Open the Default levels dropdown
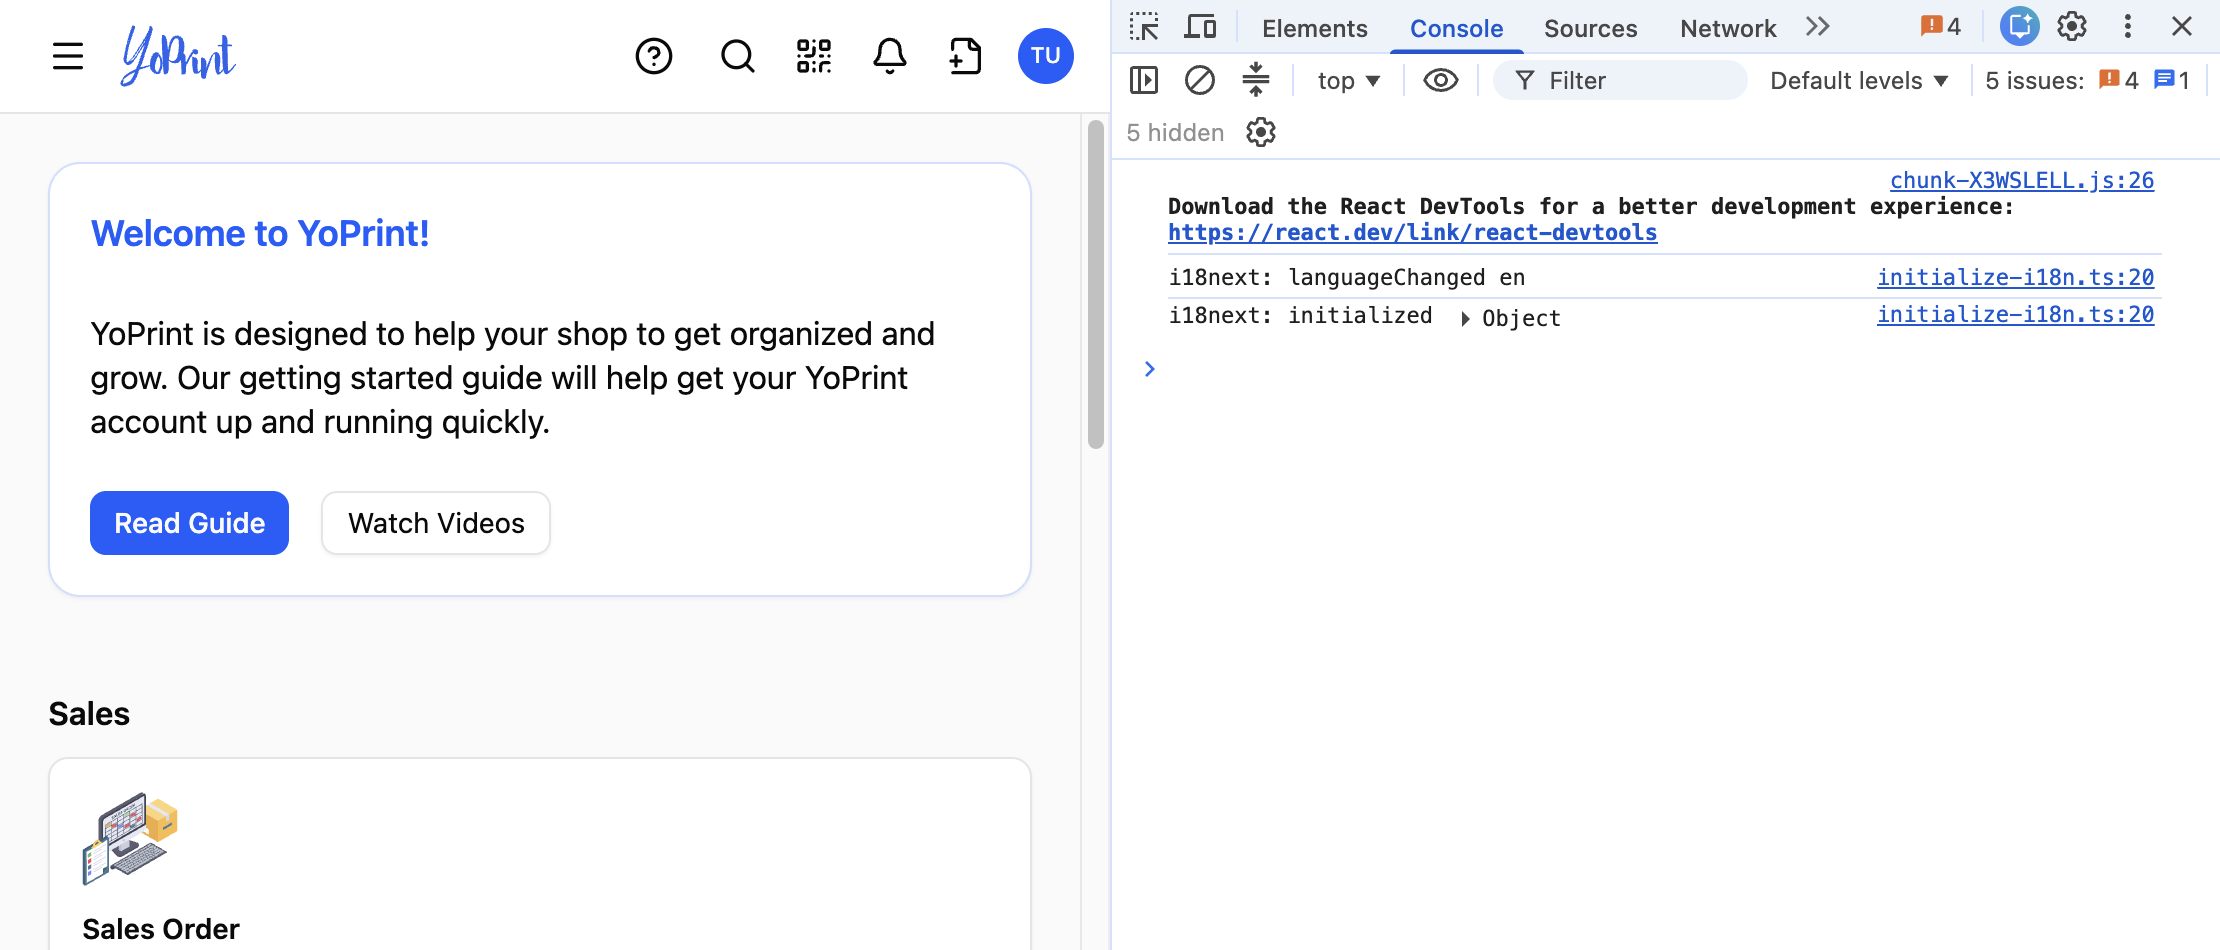This screenshot has width=2220, height=950. (1859, 80)
